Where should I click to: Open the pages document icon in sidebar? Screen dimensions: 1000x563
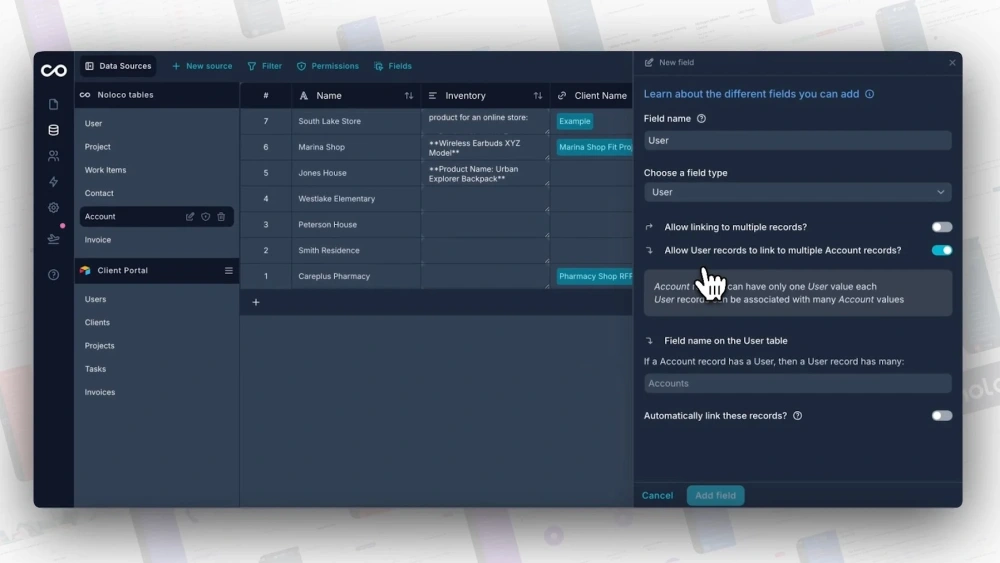click(x=54, y=104)
